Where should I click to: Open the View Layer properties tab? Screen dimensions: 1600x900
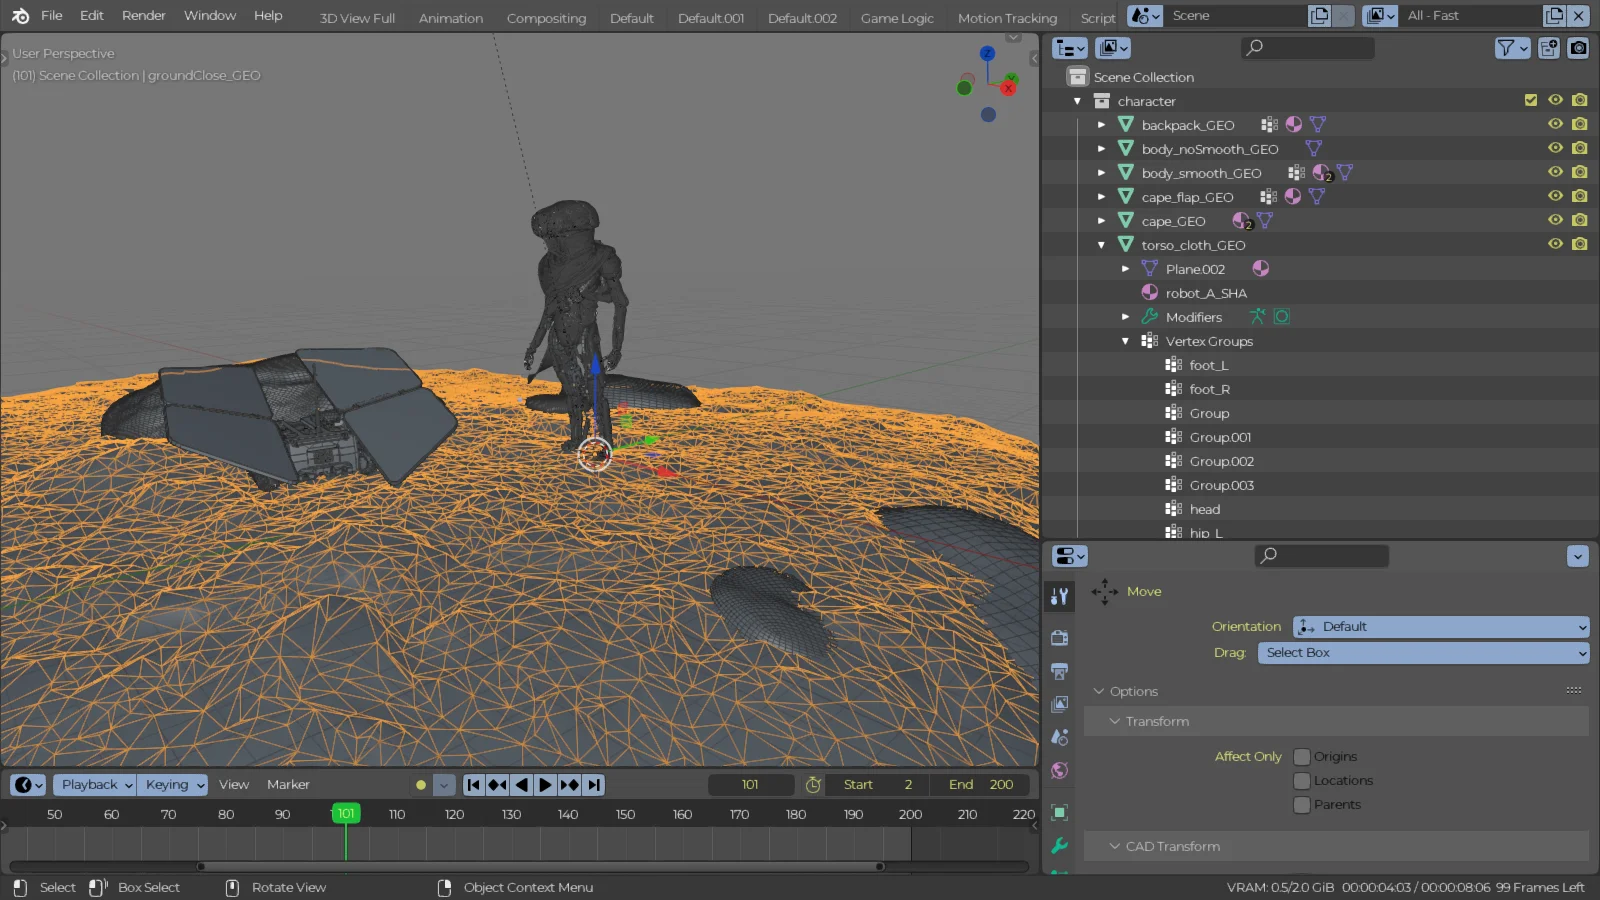(x=1060, y=704)
